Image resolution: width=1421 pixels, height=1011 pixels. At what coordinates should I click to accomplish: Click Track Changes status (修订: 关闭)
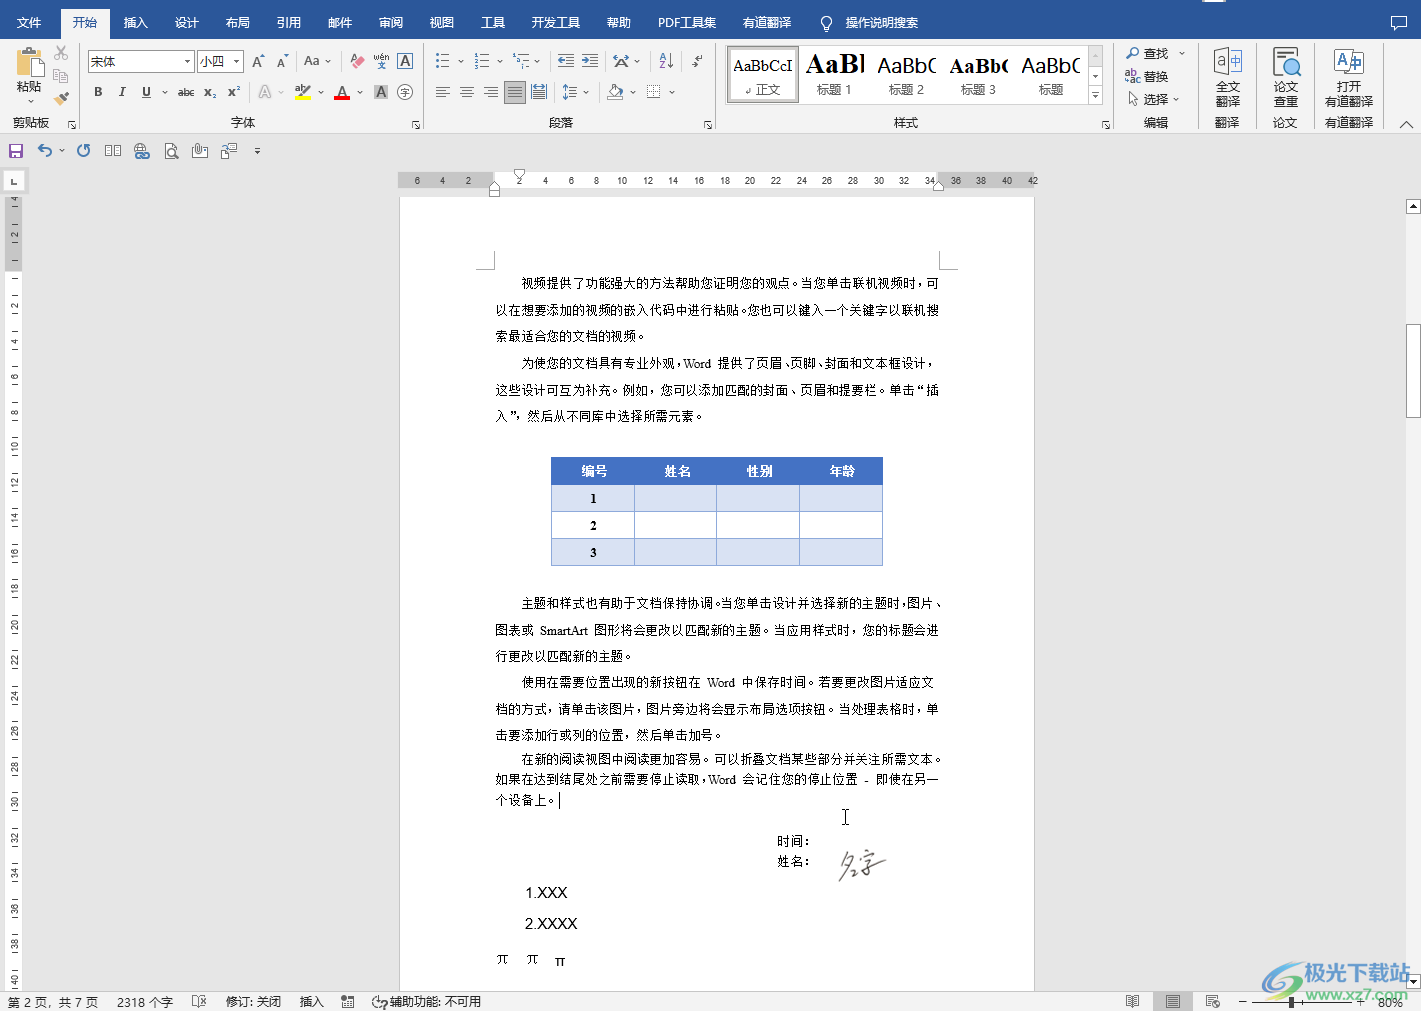[253, 1001]
